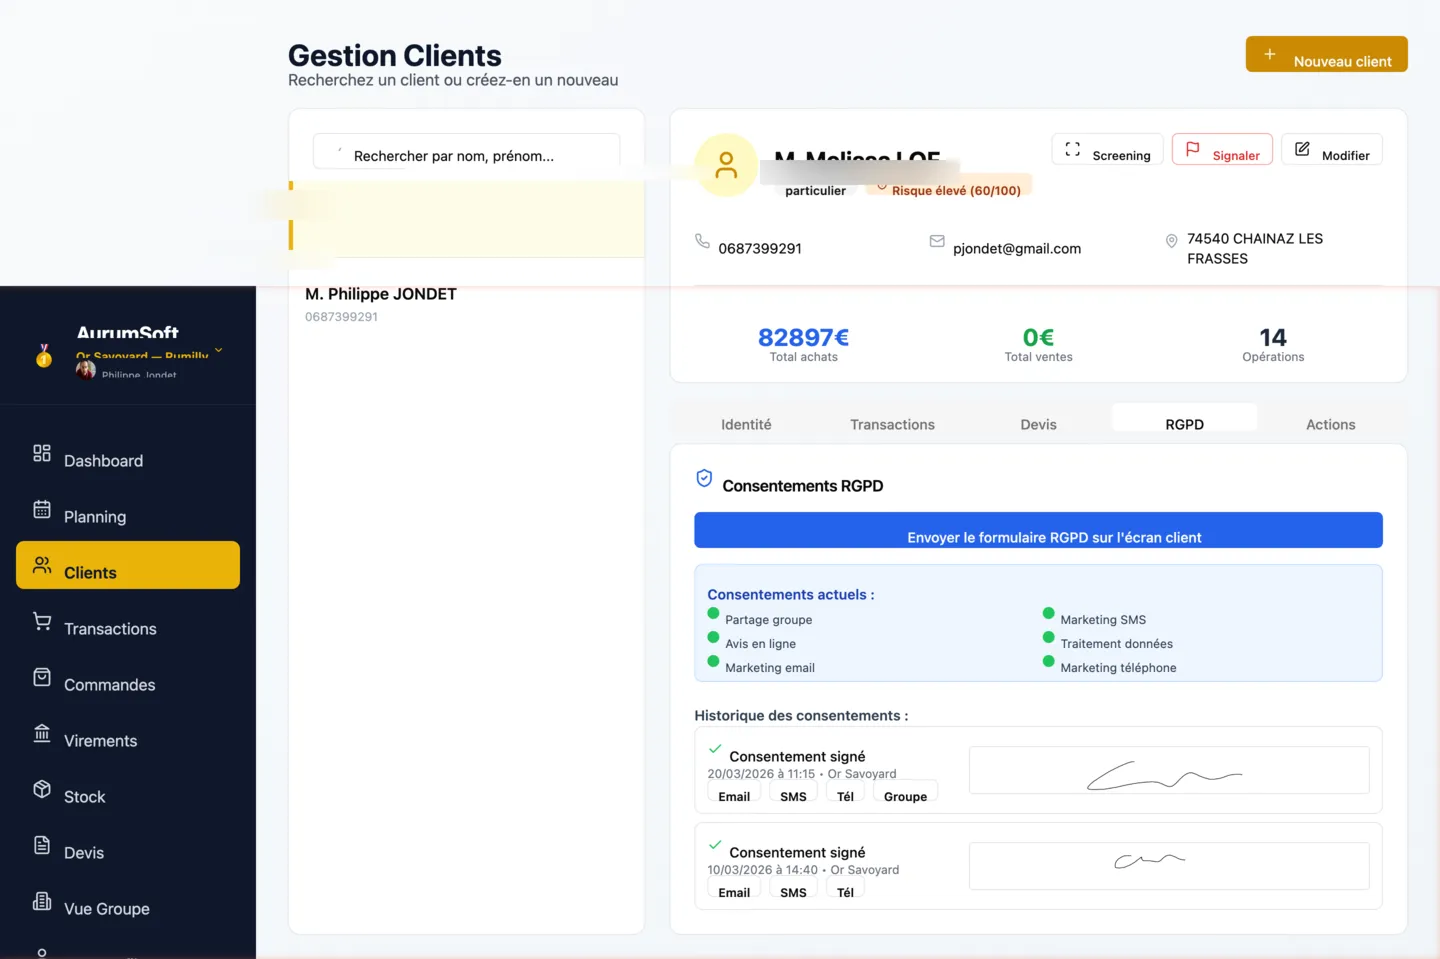Screen dimensions: 1440x959
Task: Click the Vue Groupe building icon
Action: click(x=42, y=901)
